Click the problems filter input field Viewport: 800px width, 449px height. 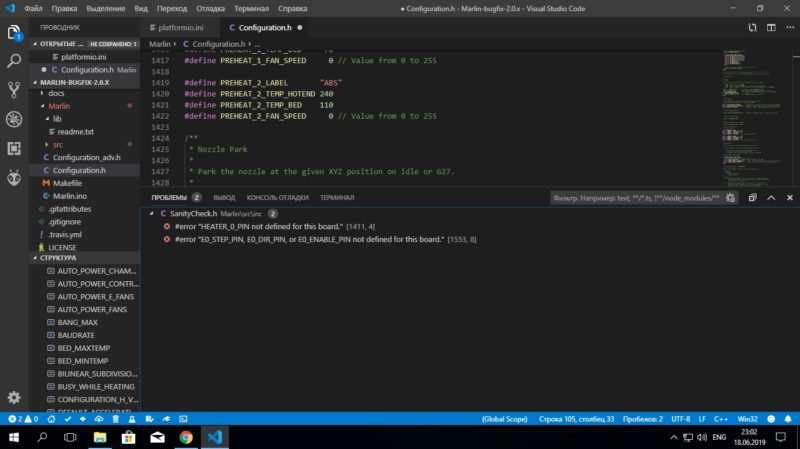pos(636,198)
